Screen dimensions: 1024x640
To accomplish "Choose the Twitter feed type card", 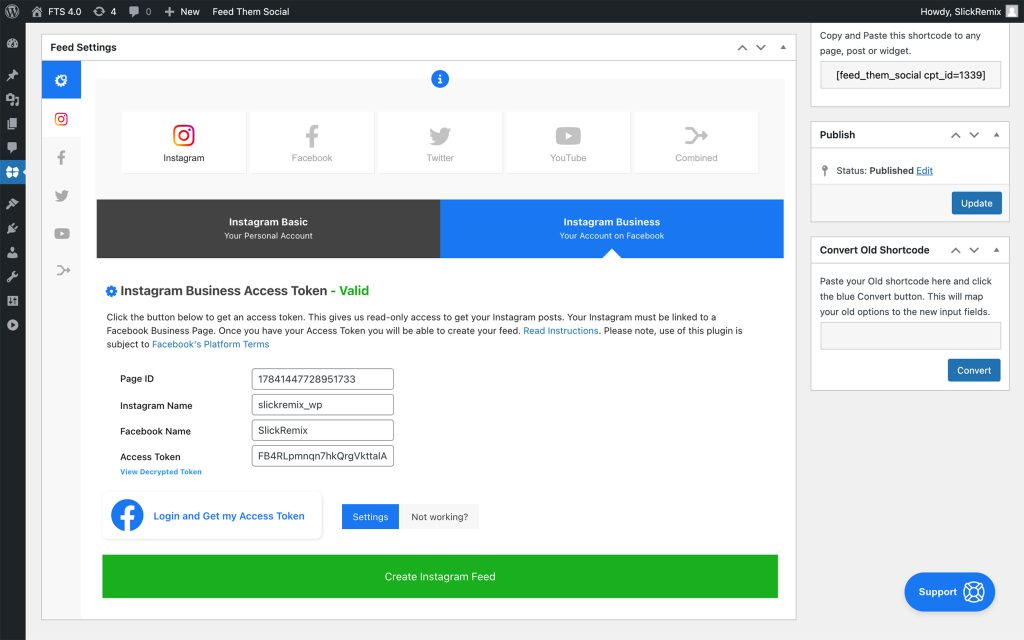I will (440, 142).
